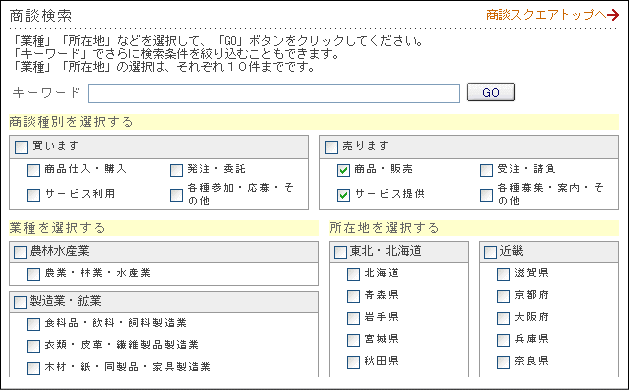Tick the 大阪府 checkbox

pyautogui.click(x=503, y=318)
